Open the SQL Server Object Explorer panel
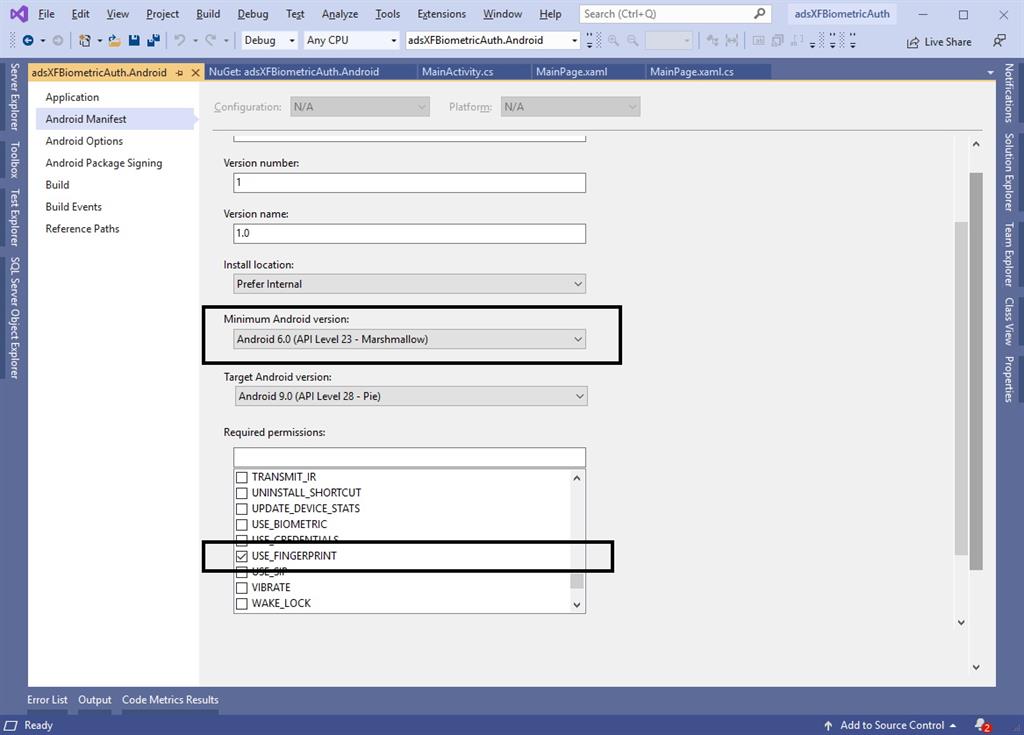This screenshot has height=735, width=1024. coord(14,318)
